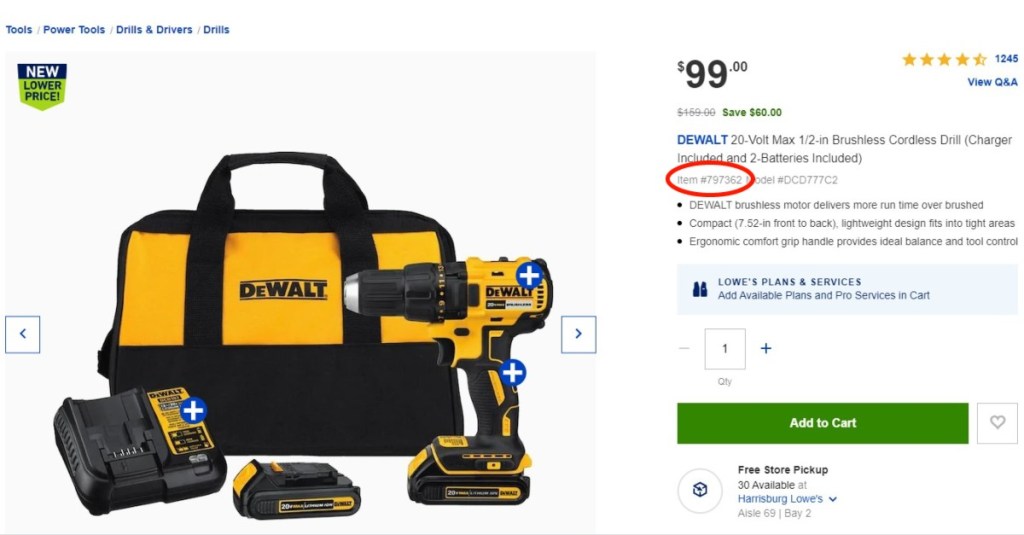1024x535 pixels.
Task: Show the next product image
Action: [x=579, y=334]
